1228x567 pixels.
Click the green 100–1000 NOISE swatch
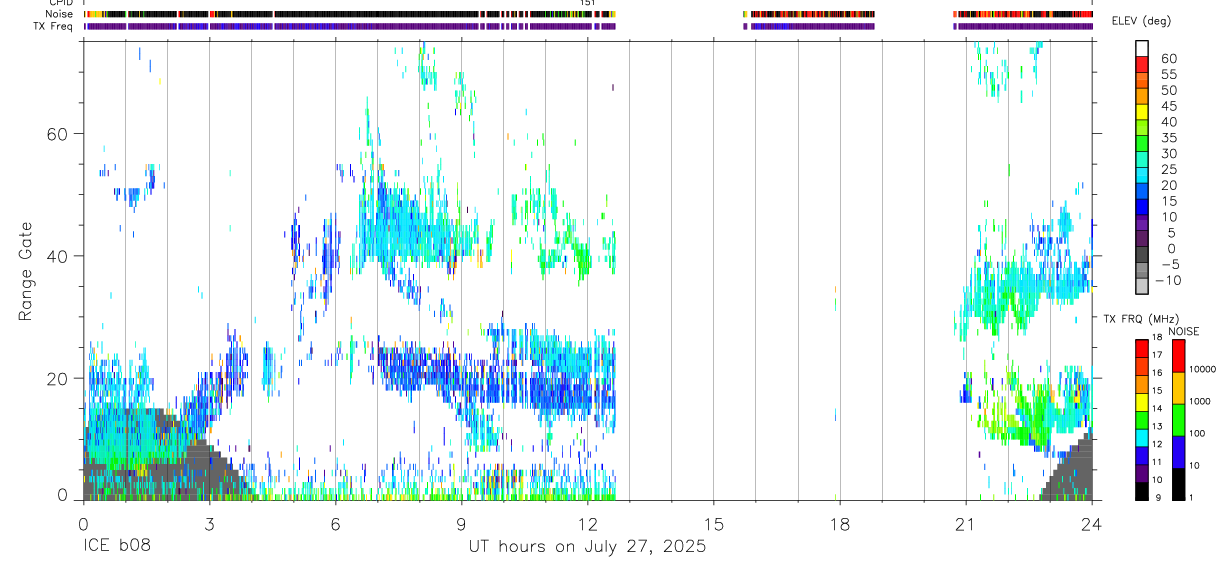point(1178,420)
